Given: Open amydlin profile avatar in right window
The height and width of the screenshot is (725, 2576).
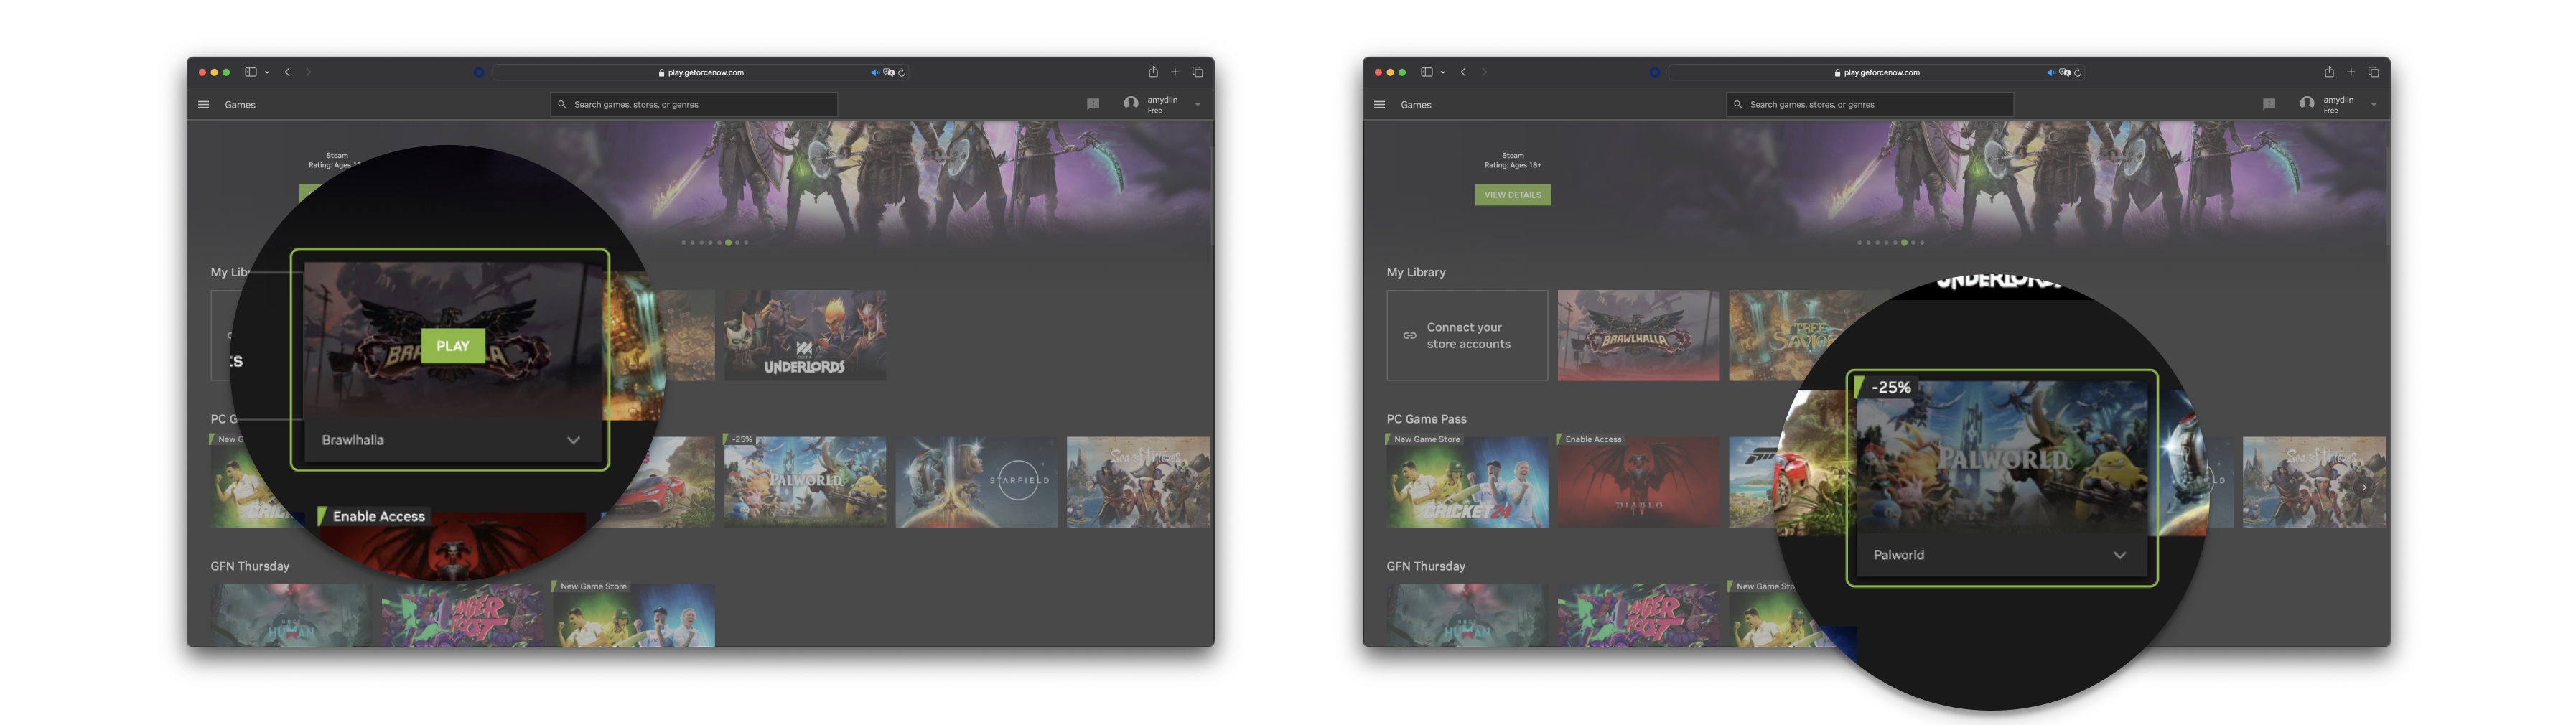Looking at the screenshot, I should [2307, 103].
